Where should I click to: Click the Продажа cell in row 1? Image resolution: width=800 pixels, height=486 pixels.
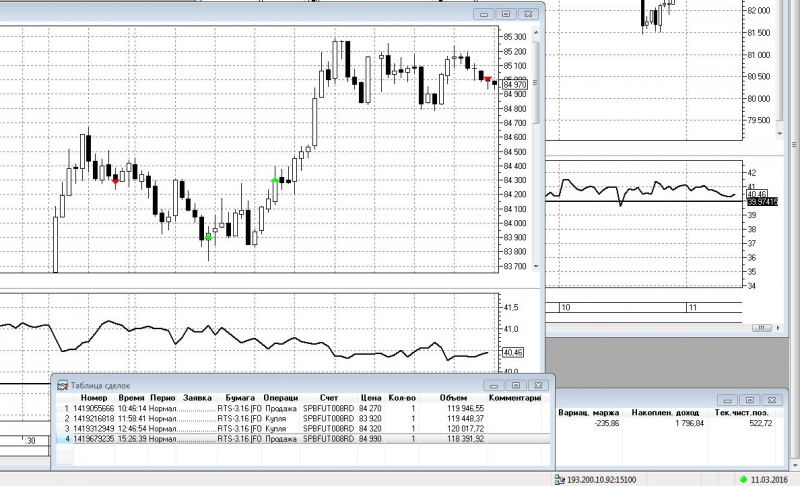281,408
